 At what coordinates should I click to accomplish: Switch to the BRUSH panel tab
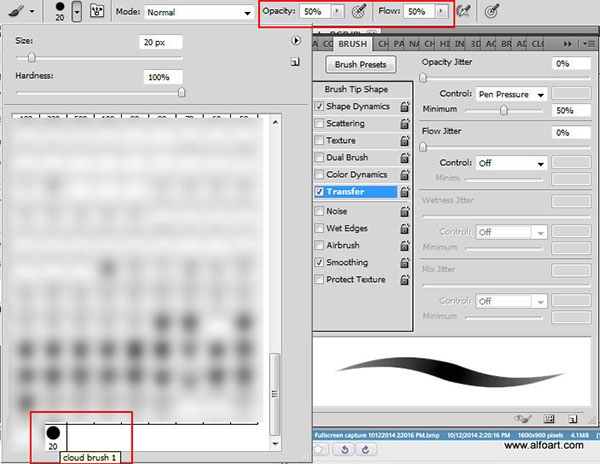tap(352, 44)
